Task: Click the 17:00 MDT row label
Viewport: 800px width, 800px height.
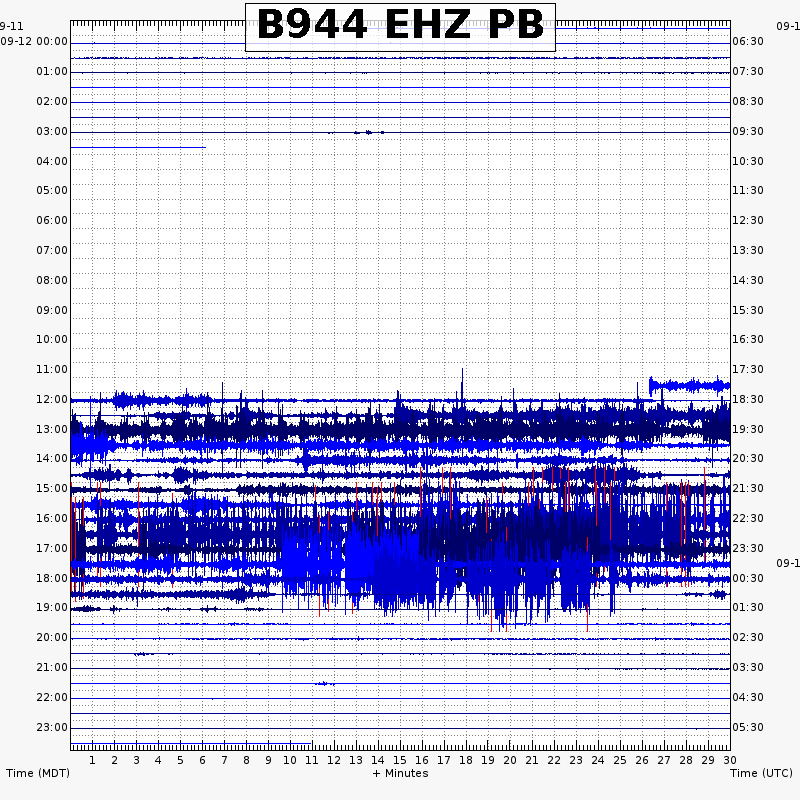Action: [x=52, y=549]
